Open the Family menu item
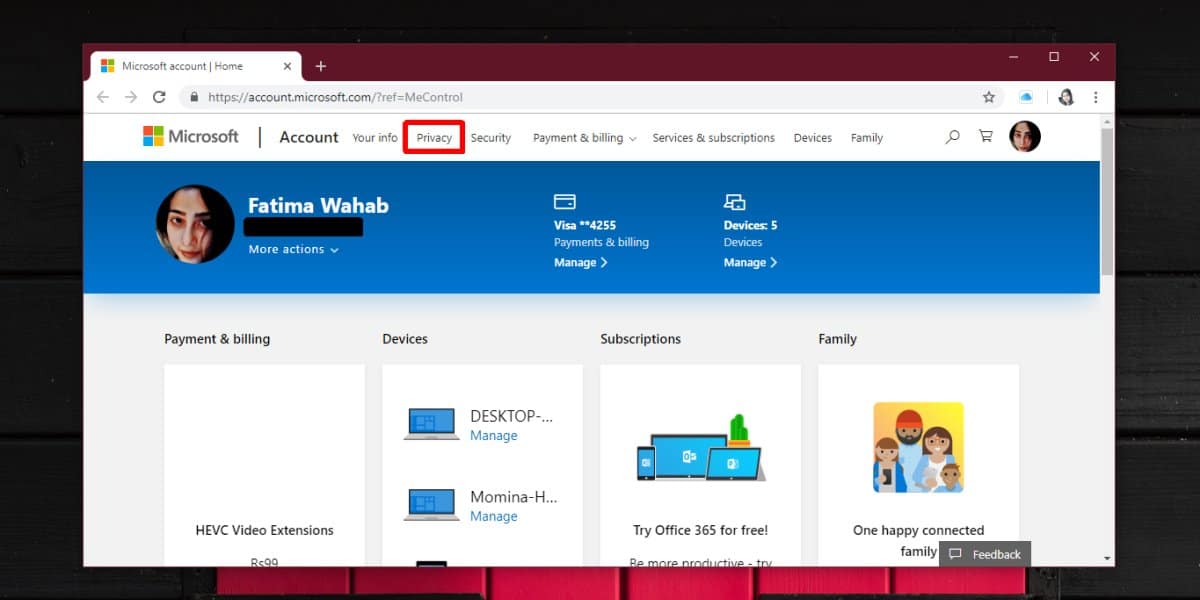The image size is (1200, 600). coord(867,138)
